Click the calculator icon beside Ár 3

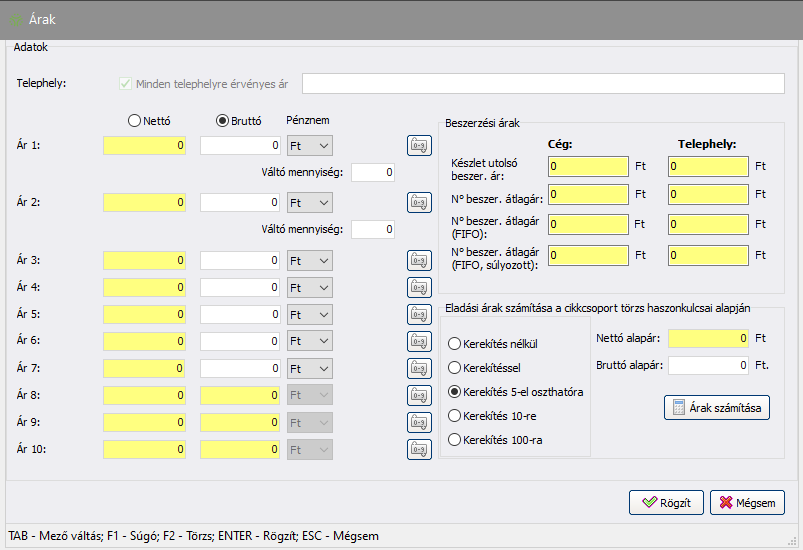(x=420, y=260)
